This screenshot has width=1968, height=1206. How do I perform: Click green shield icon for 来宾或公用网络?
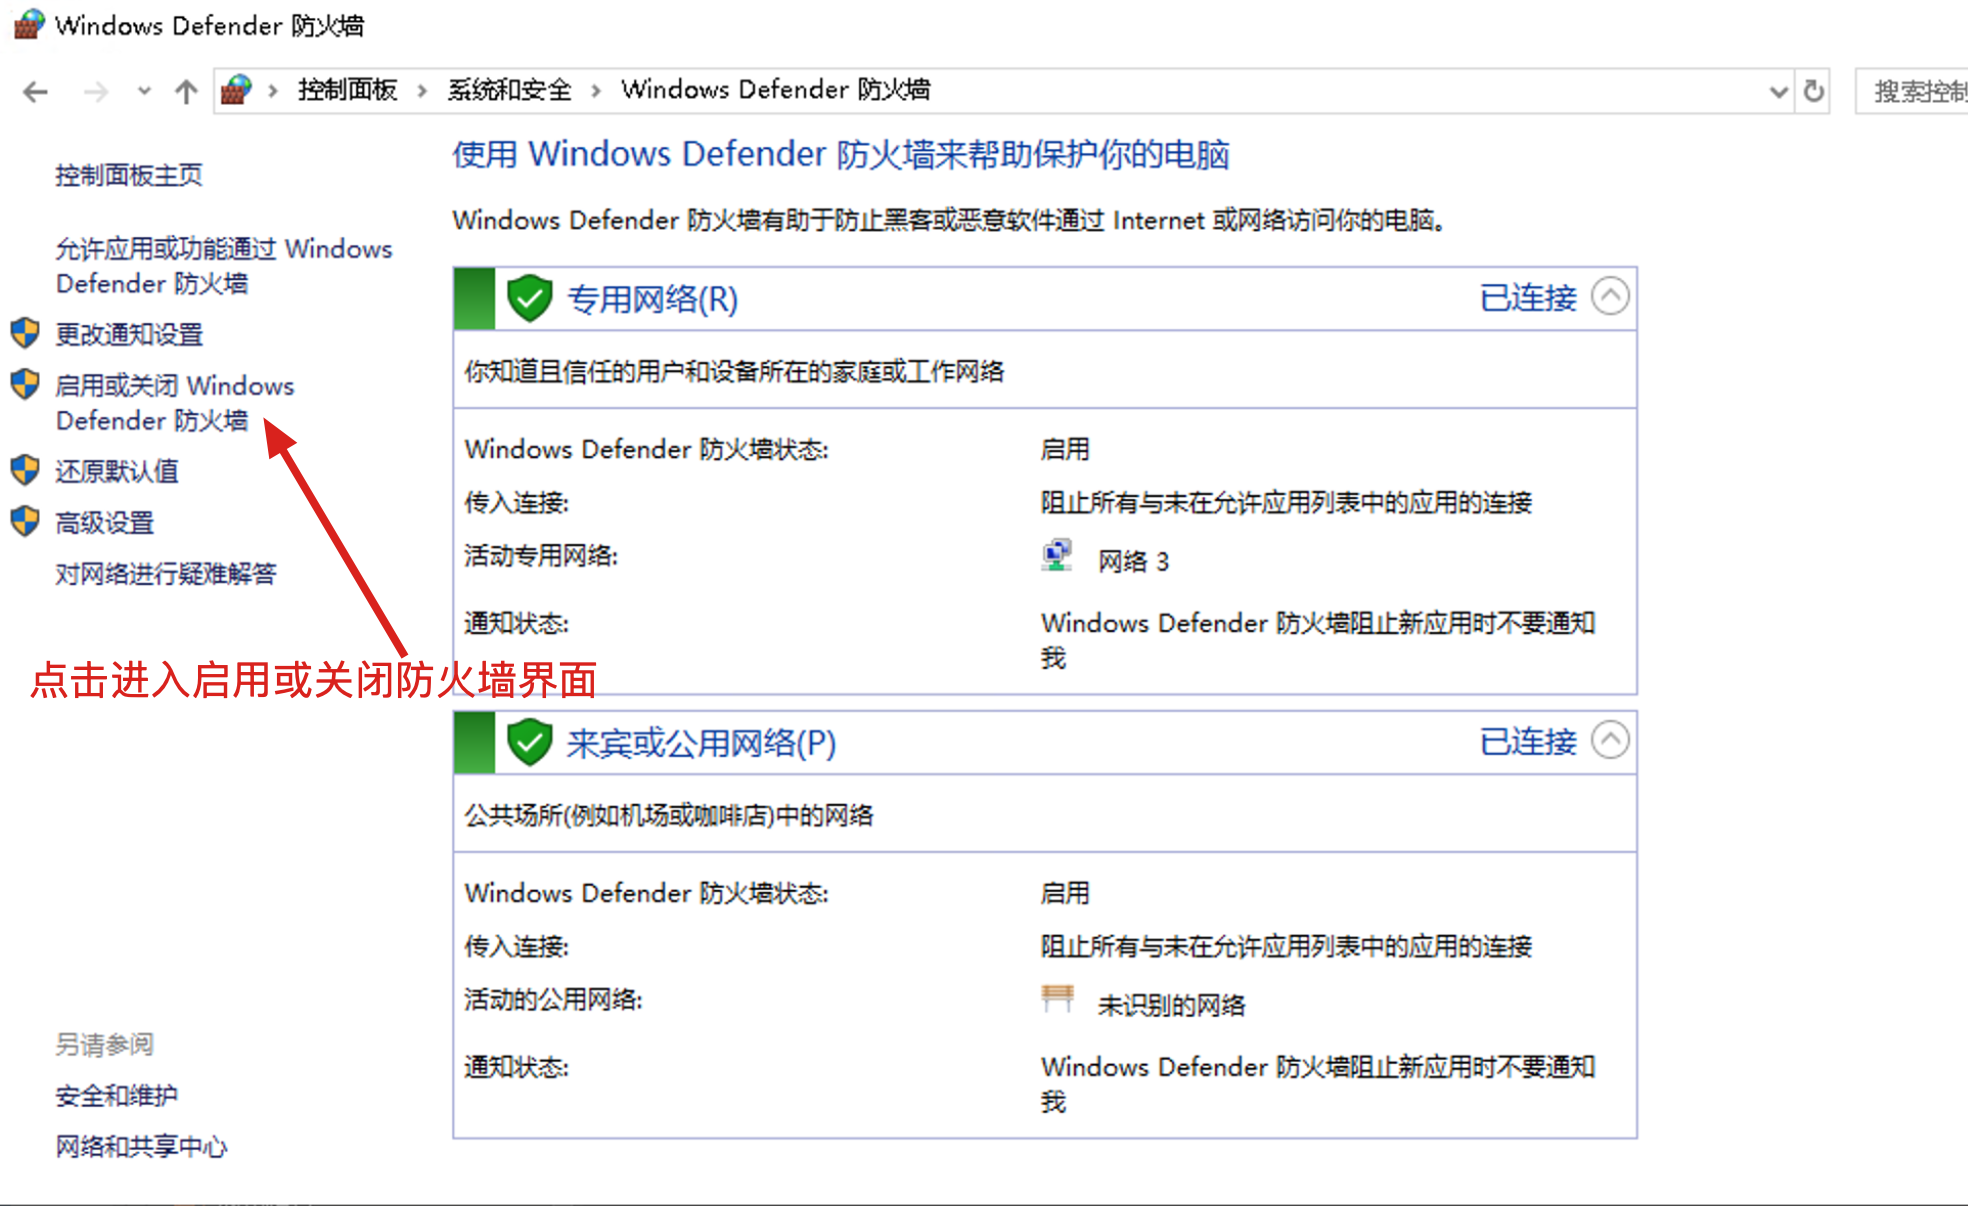(x=530, y=742)
